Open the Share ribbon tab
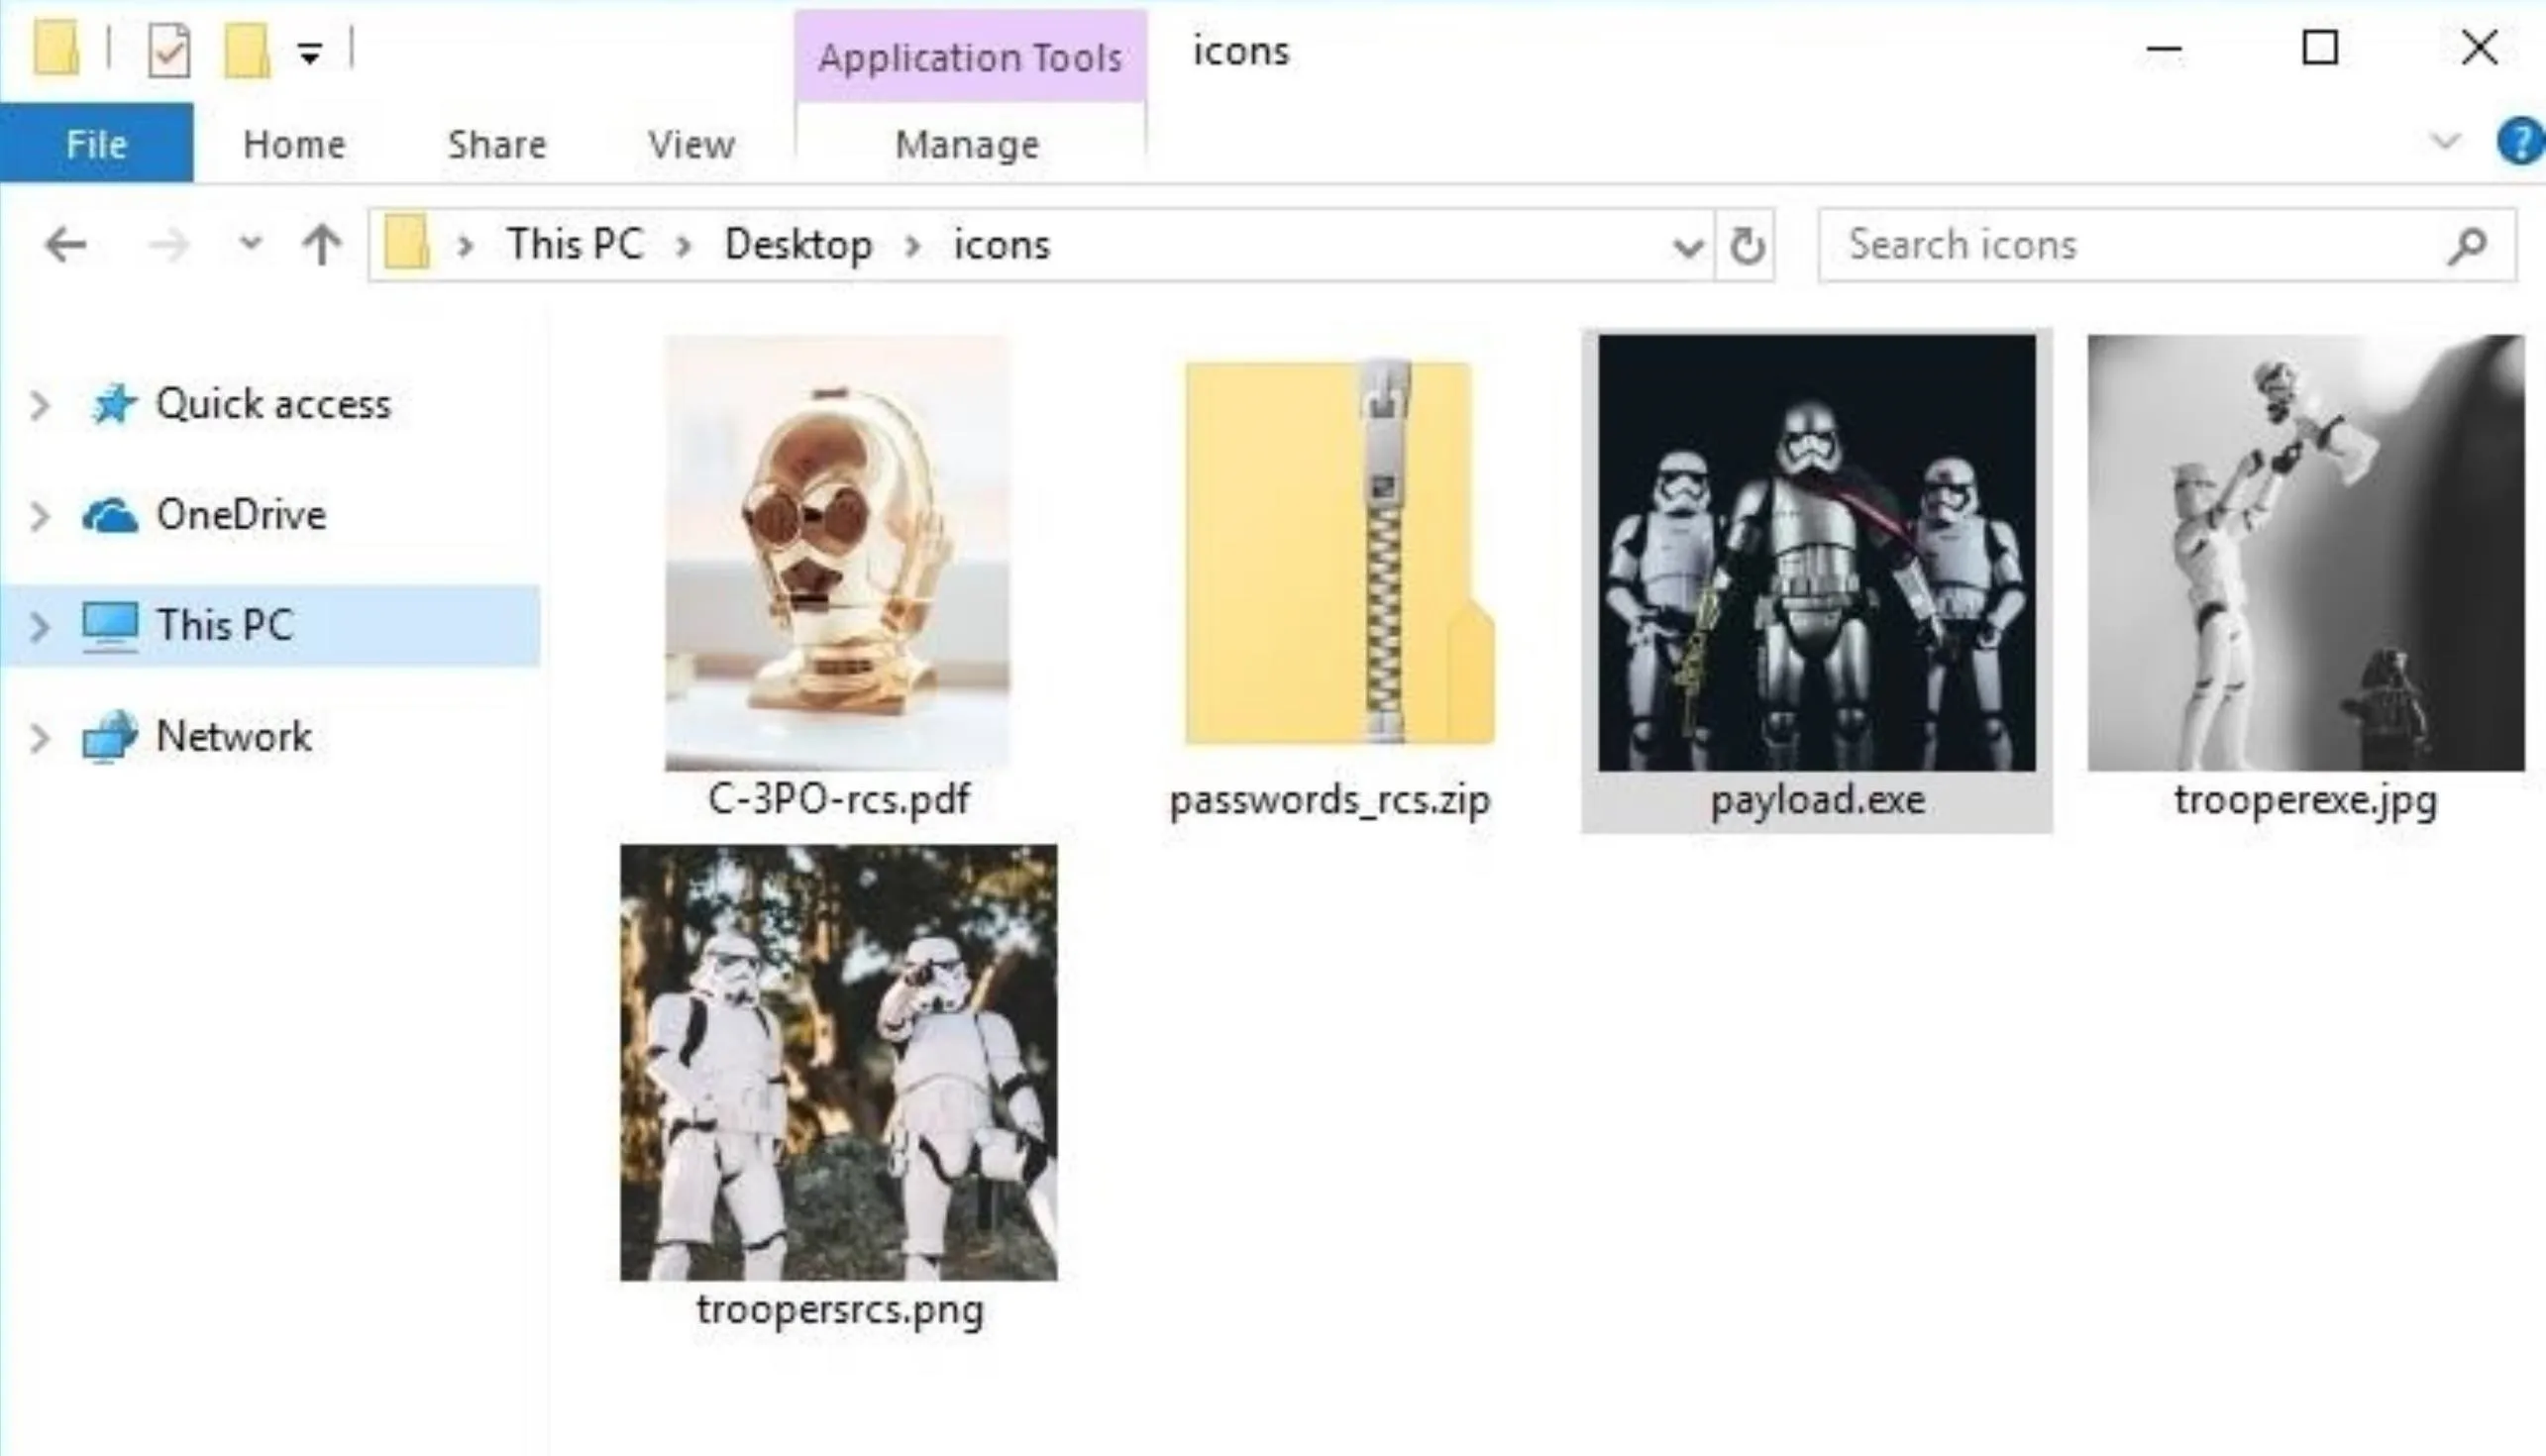 (x=497, y=145)
